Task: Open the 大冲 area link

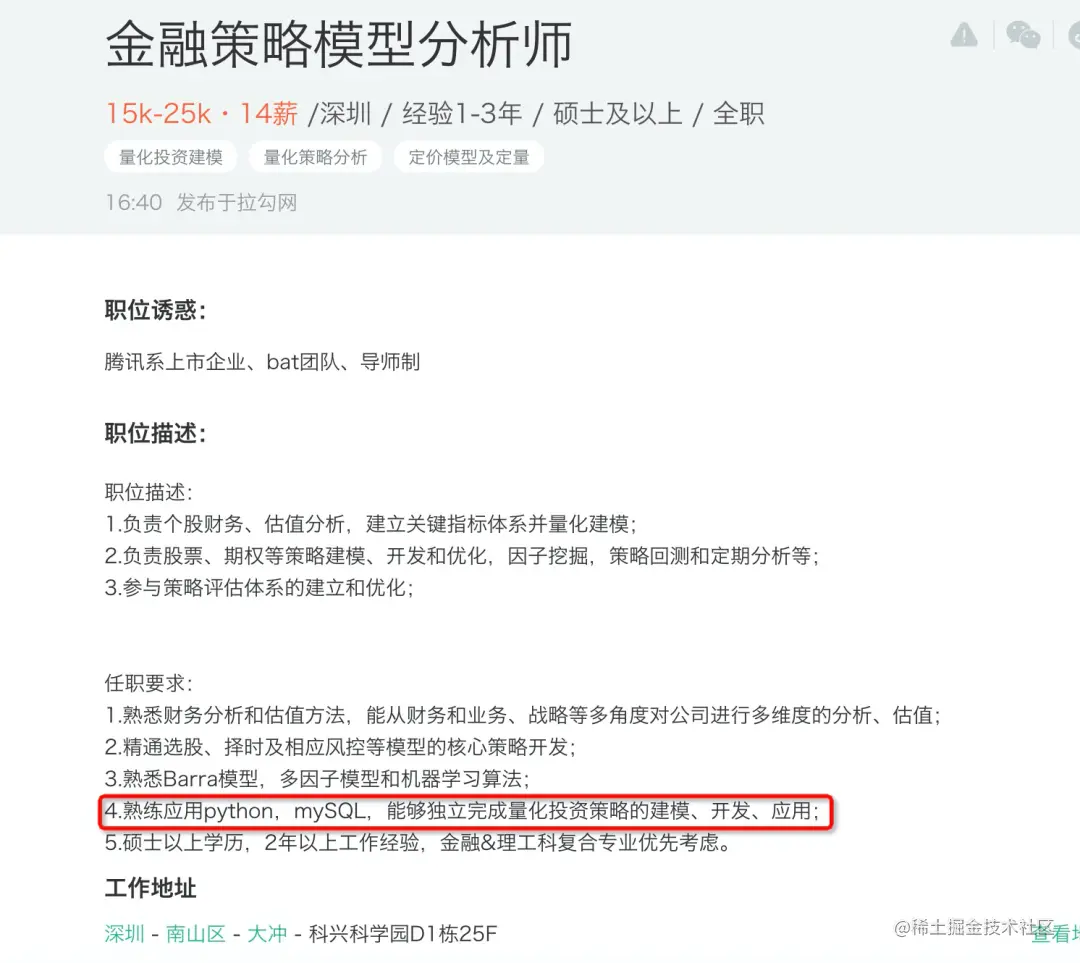Action: pyautogui.click(x=267, y=934)
